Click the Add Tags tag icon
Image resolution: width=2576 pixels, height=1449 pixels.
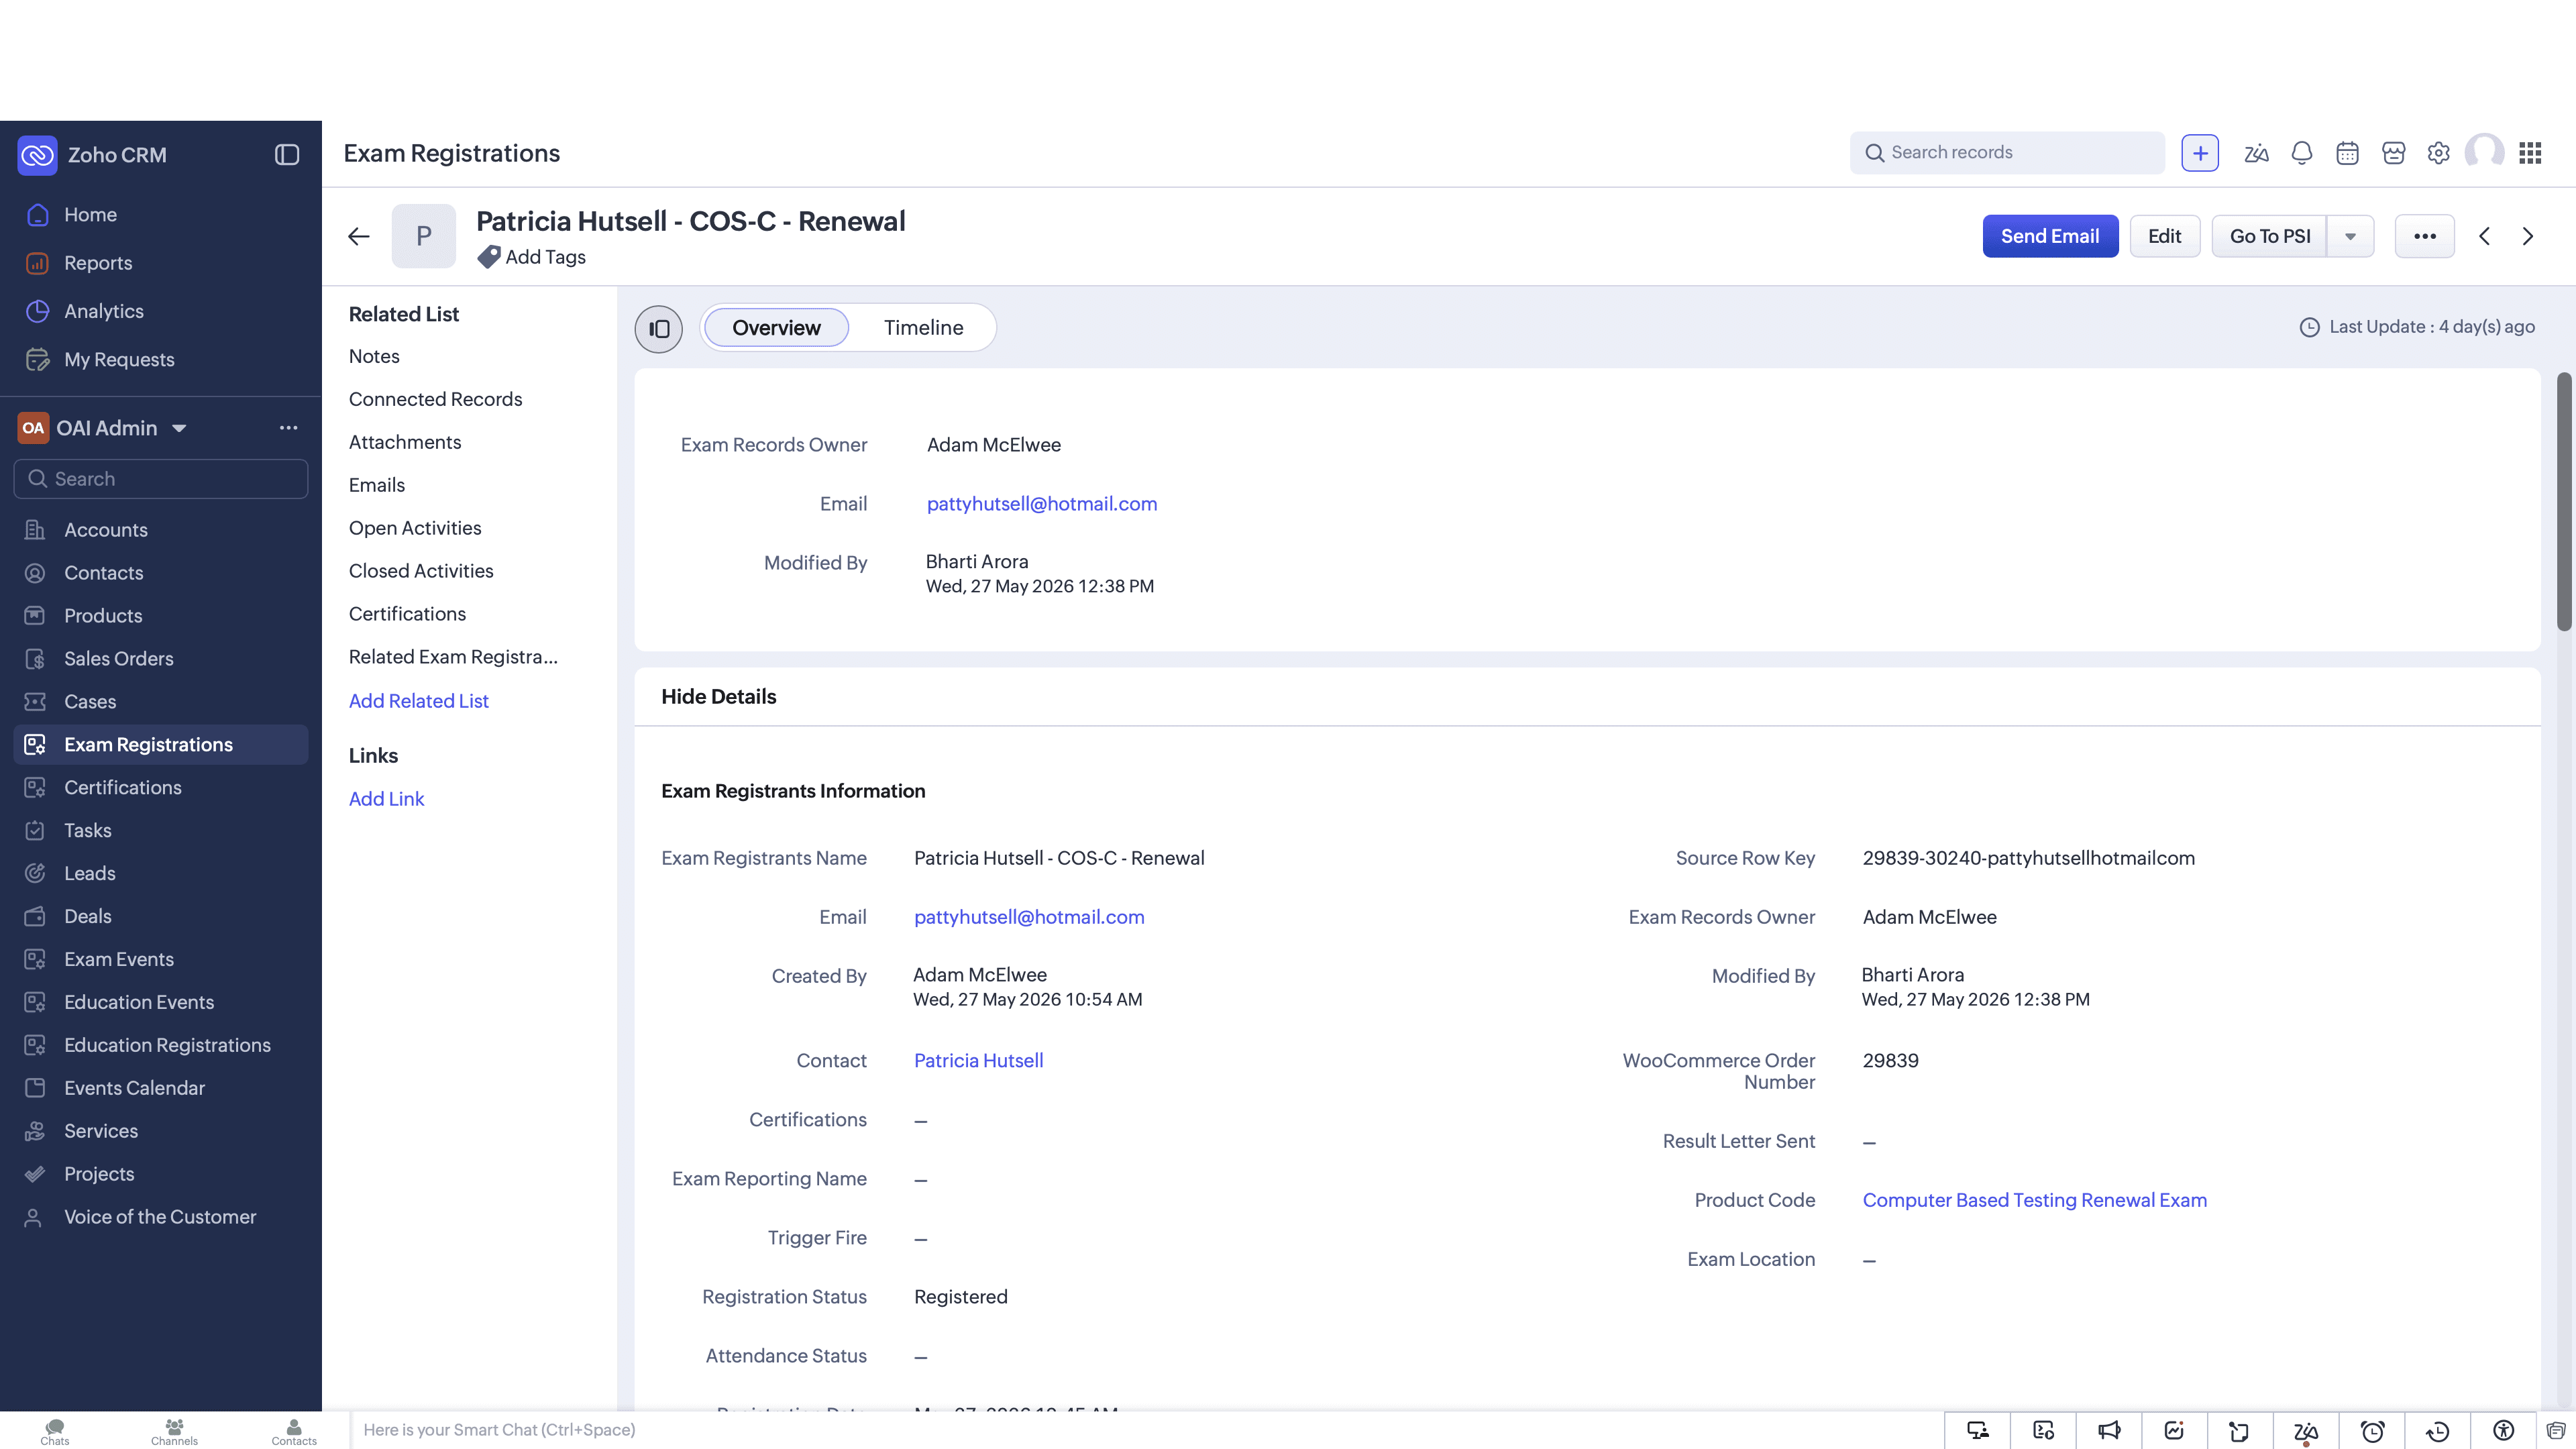pyautogui.click(x=489, y=258)
